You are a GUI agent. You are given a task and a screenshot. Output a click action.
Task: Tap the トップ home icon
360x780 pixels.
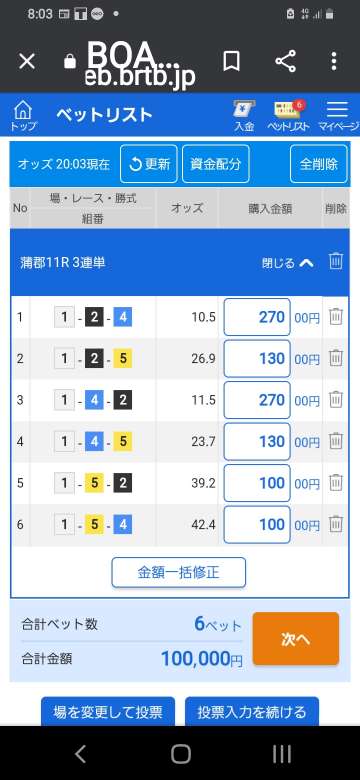23,116
